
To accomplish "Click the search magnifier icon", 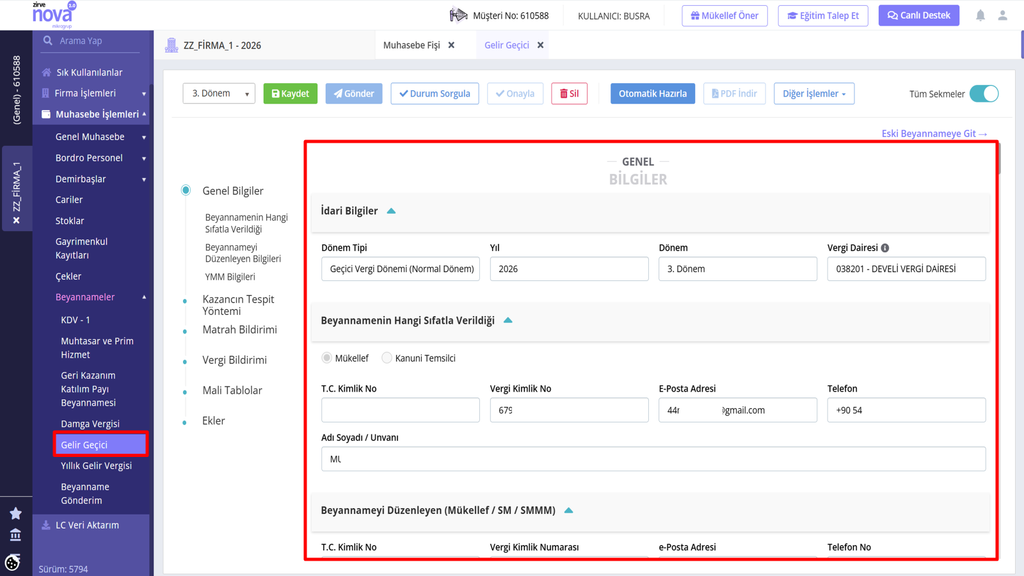I will [x=48, y=40].
